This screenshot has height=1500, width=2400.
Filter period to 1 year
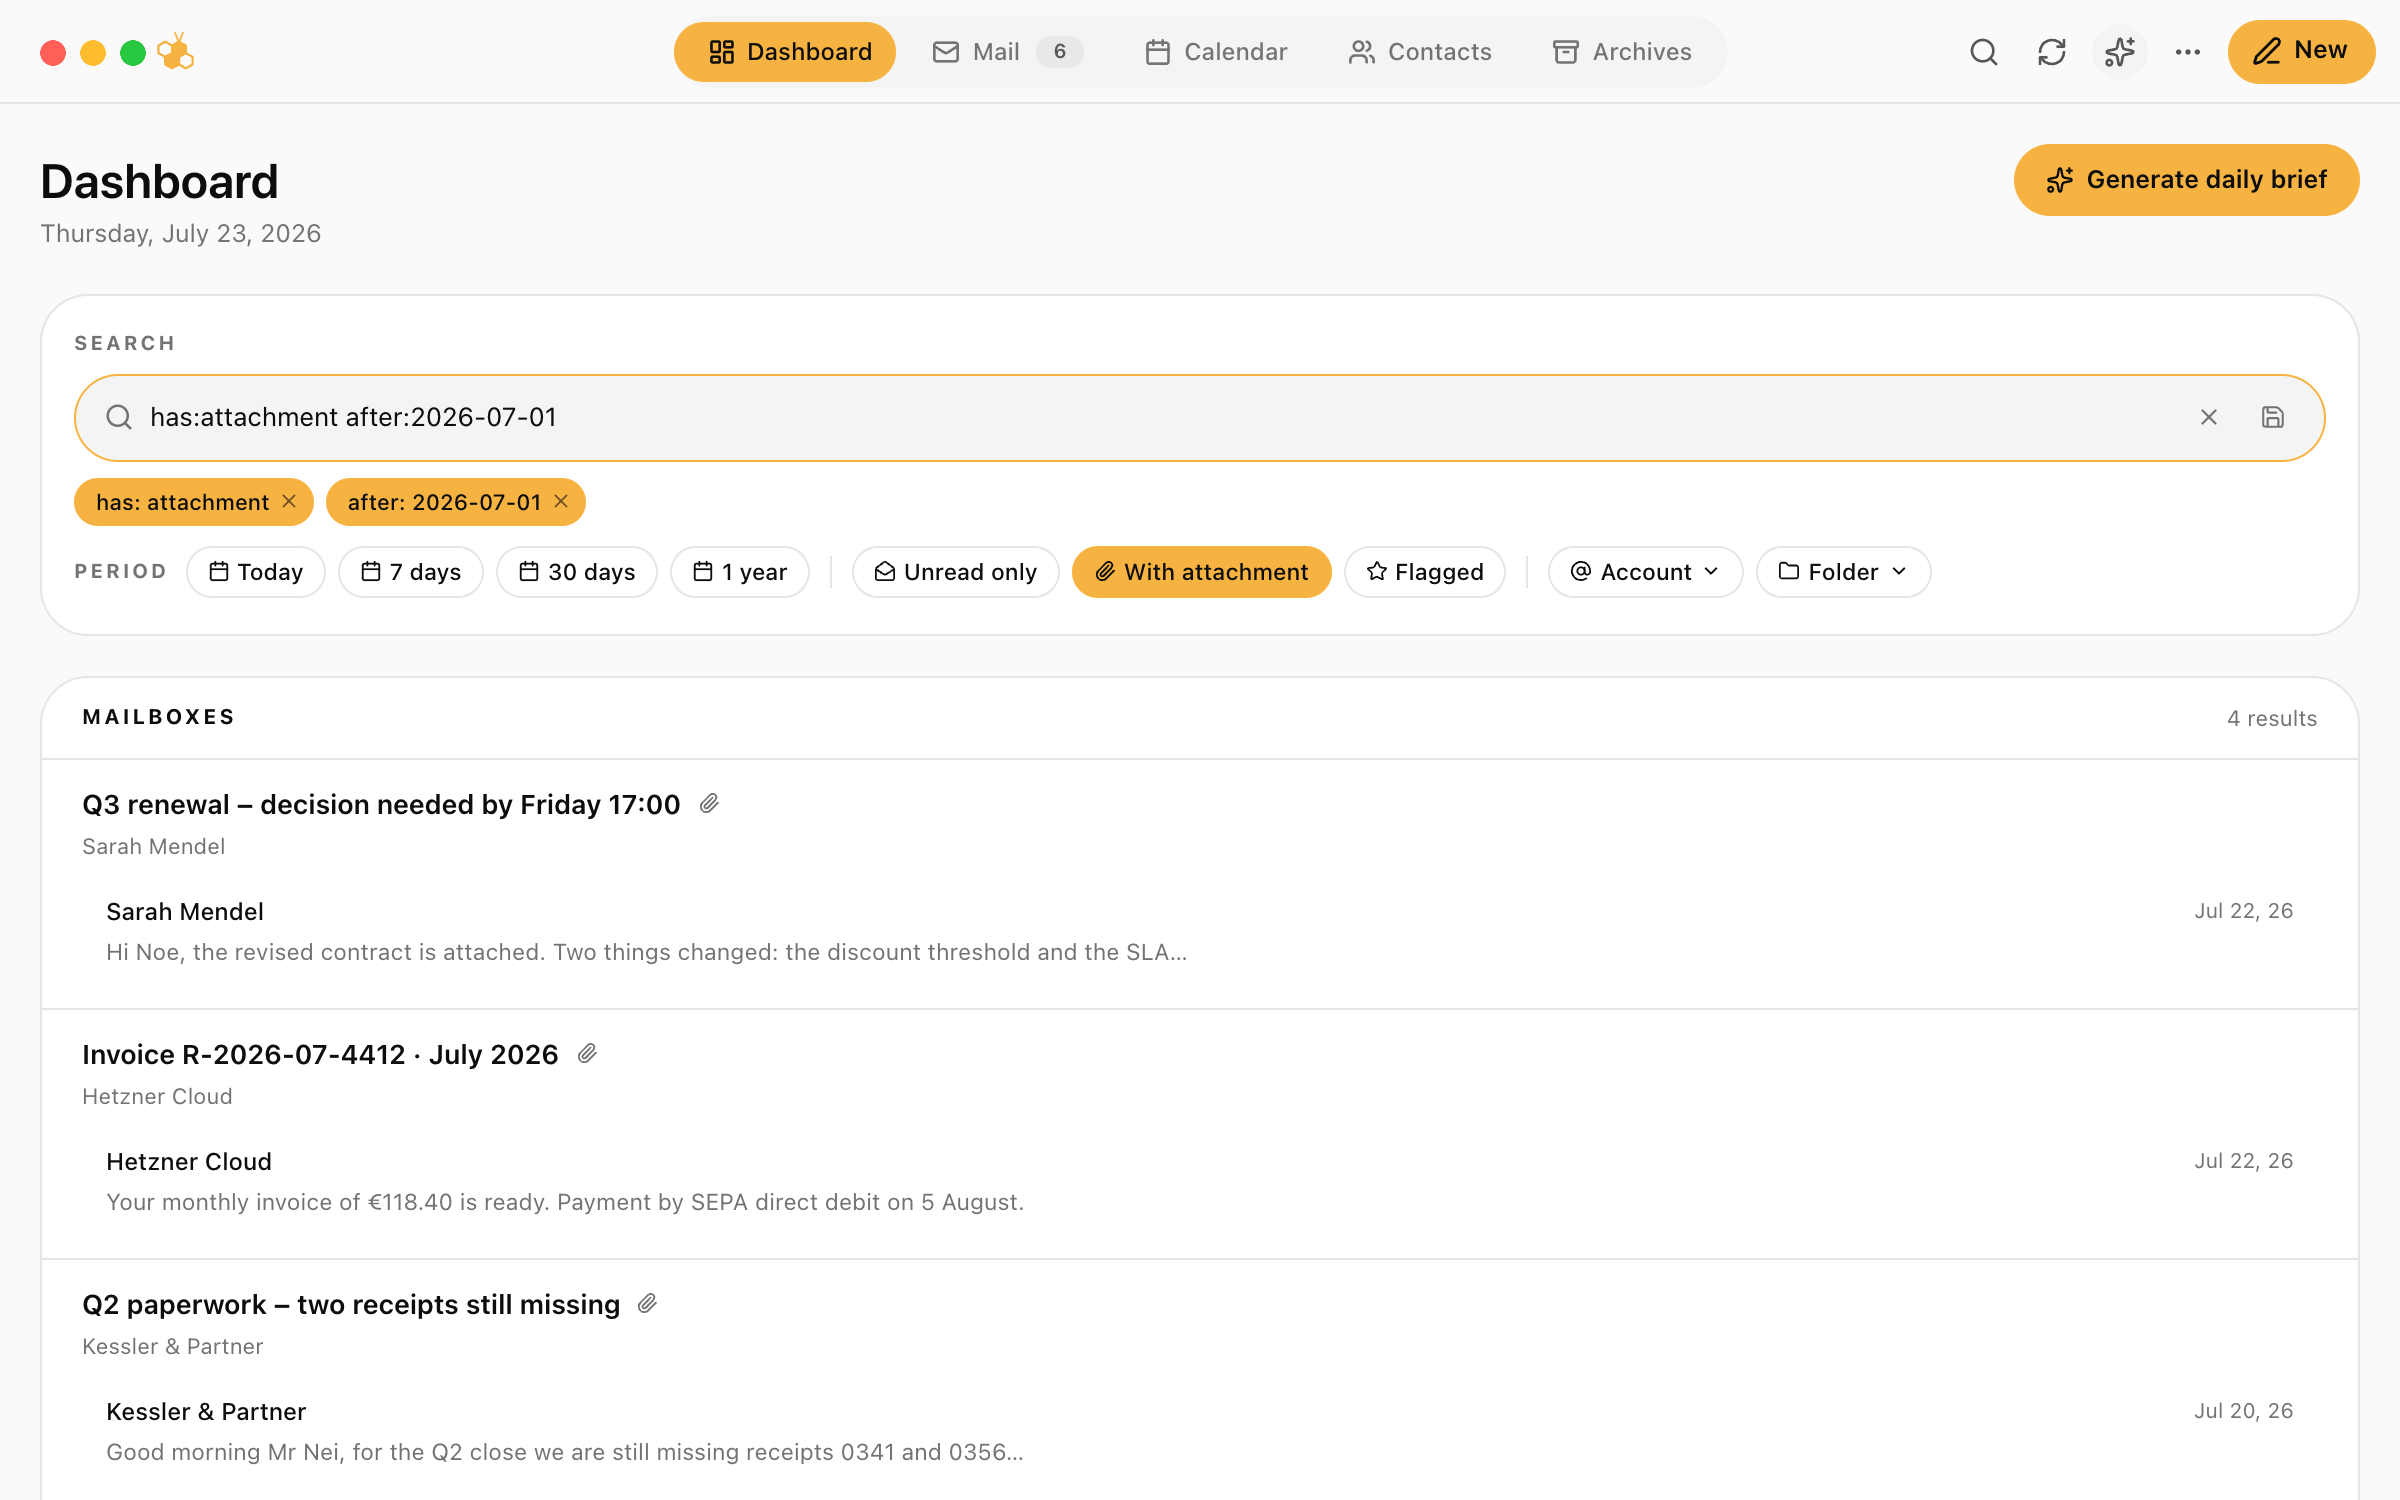click(740, 572)
